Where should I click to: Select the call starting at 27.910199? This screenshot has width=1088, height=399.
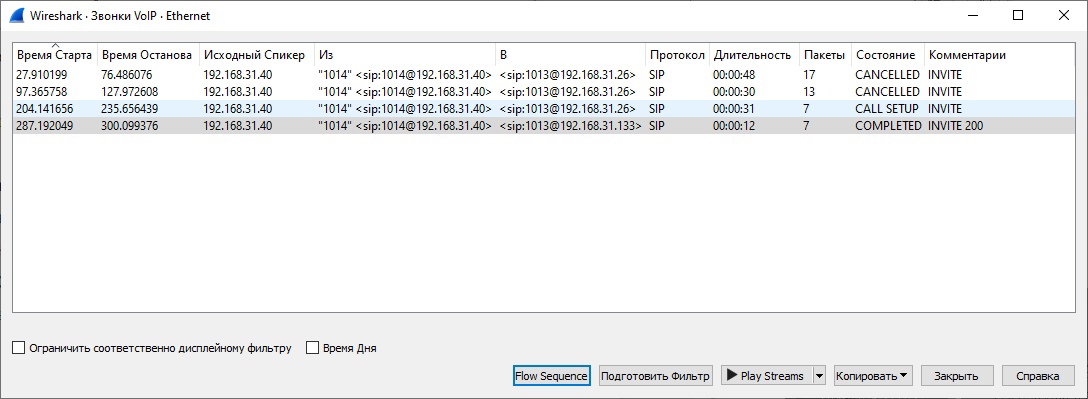(544, 74)
